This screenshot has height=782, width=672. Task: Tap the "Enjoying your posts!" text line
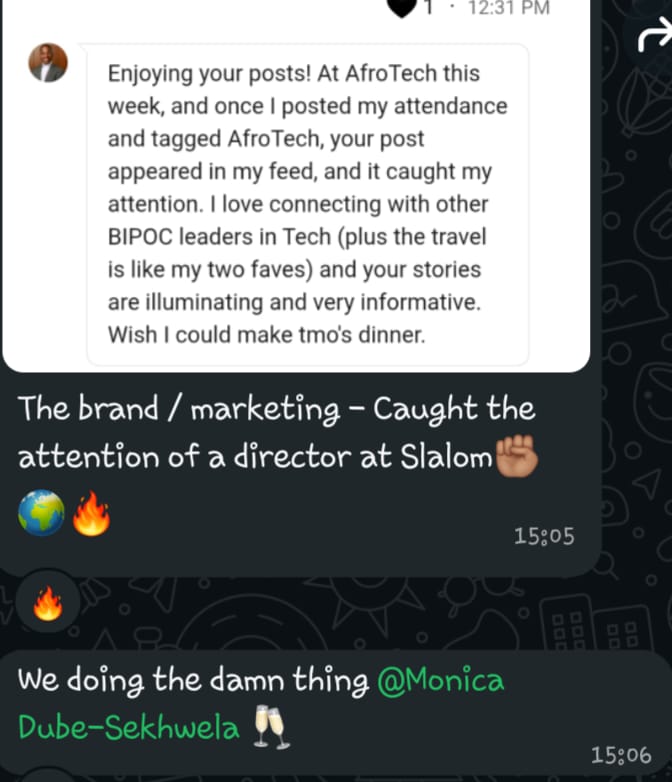(x=293, y=73)
